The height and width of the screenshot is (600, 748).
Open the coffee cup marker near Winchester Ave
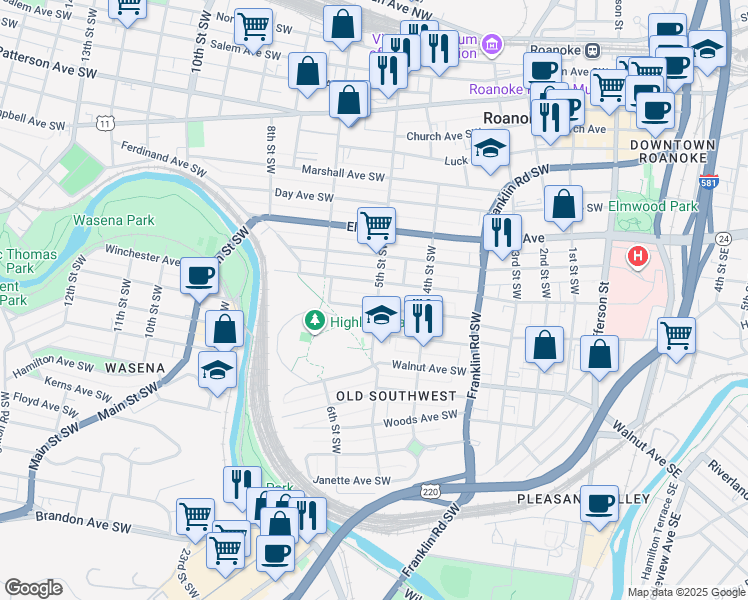199,275
